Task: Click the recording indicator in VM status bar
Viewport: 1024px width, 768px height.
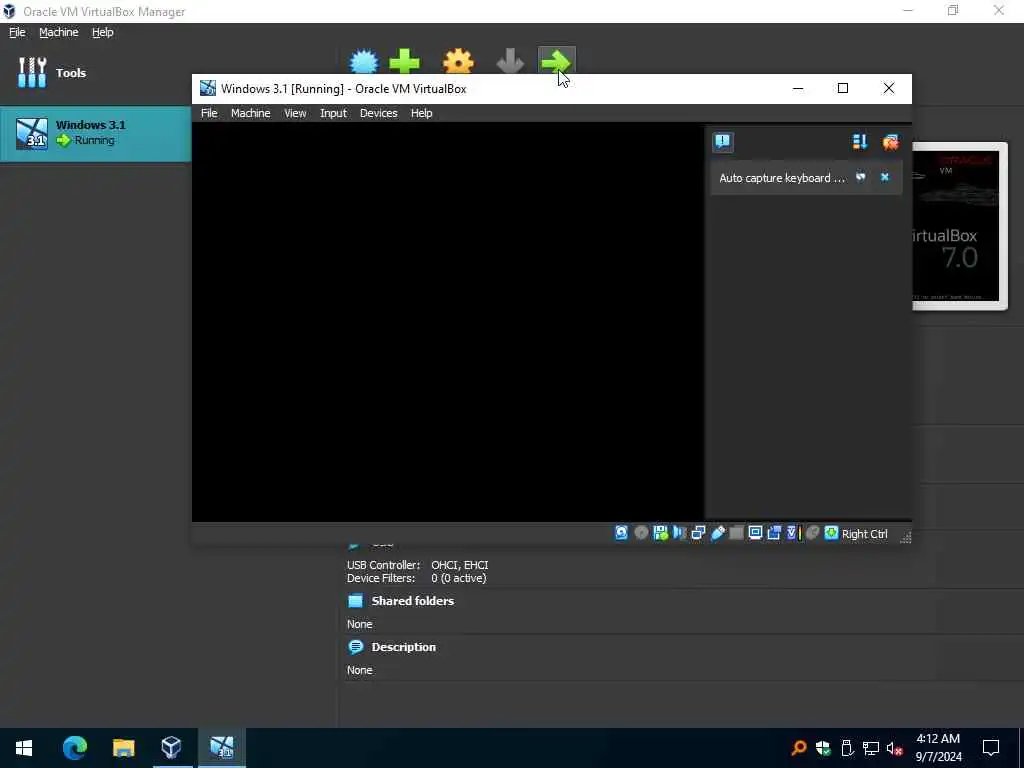Action: pos(774,533)
